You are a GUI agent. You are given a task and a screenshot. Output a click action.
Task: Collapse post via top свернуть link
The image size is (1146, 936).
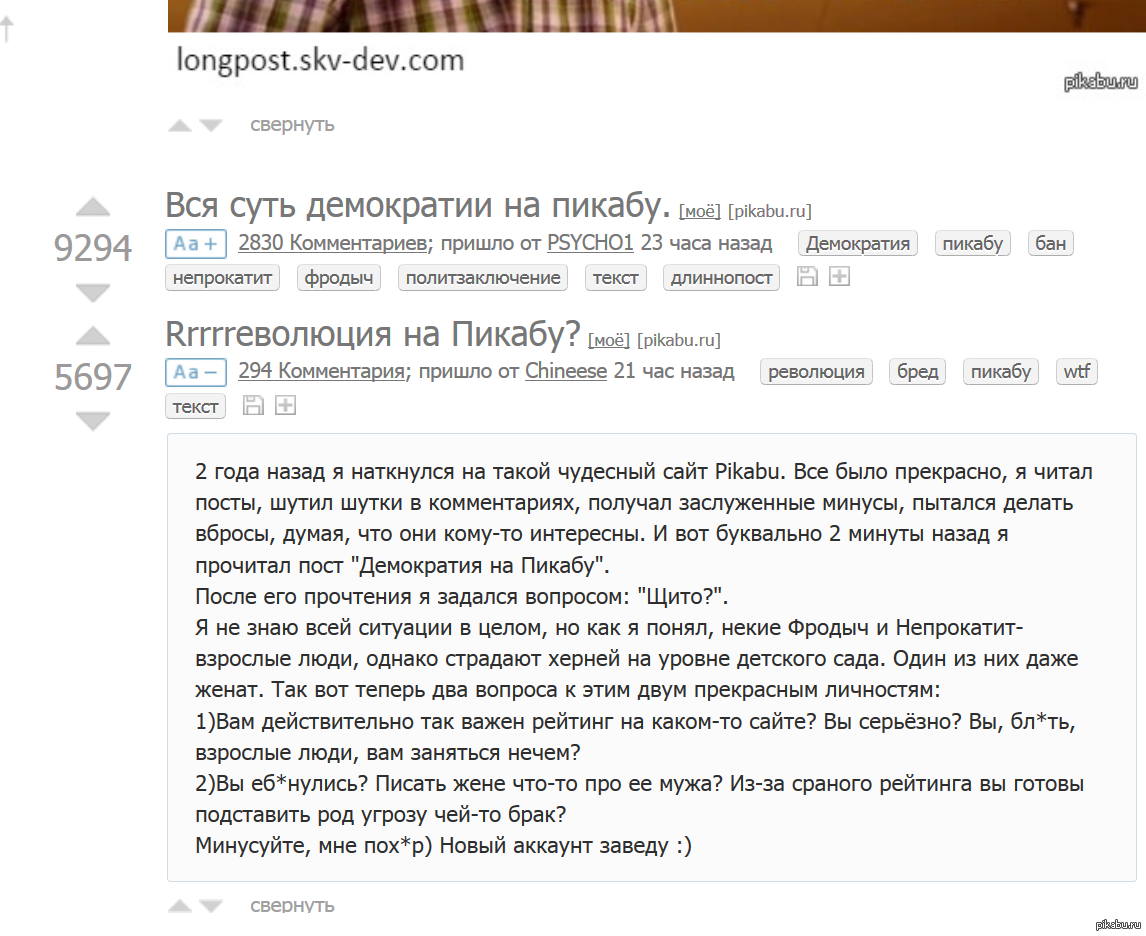click(292, 125)
